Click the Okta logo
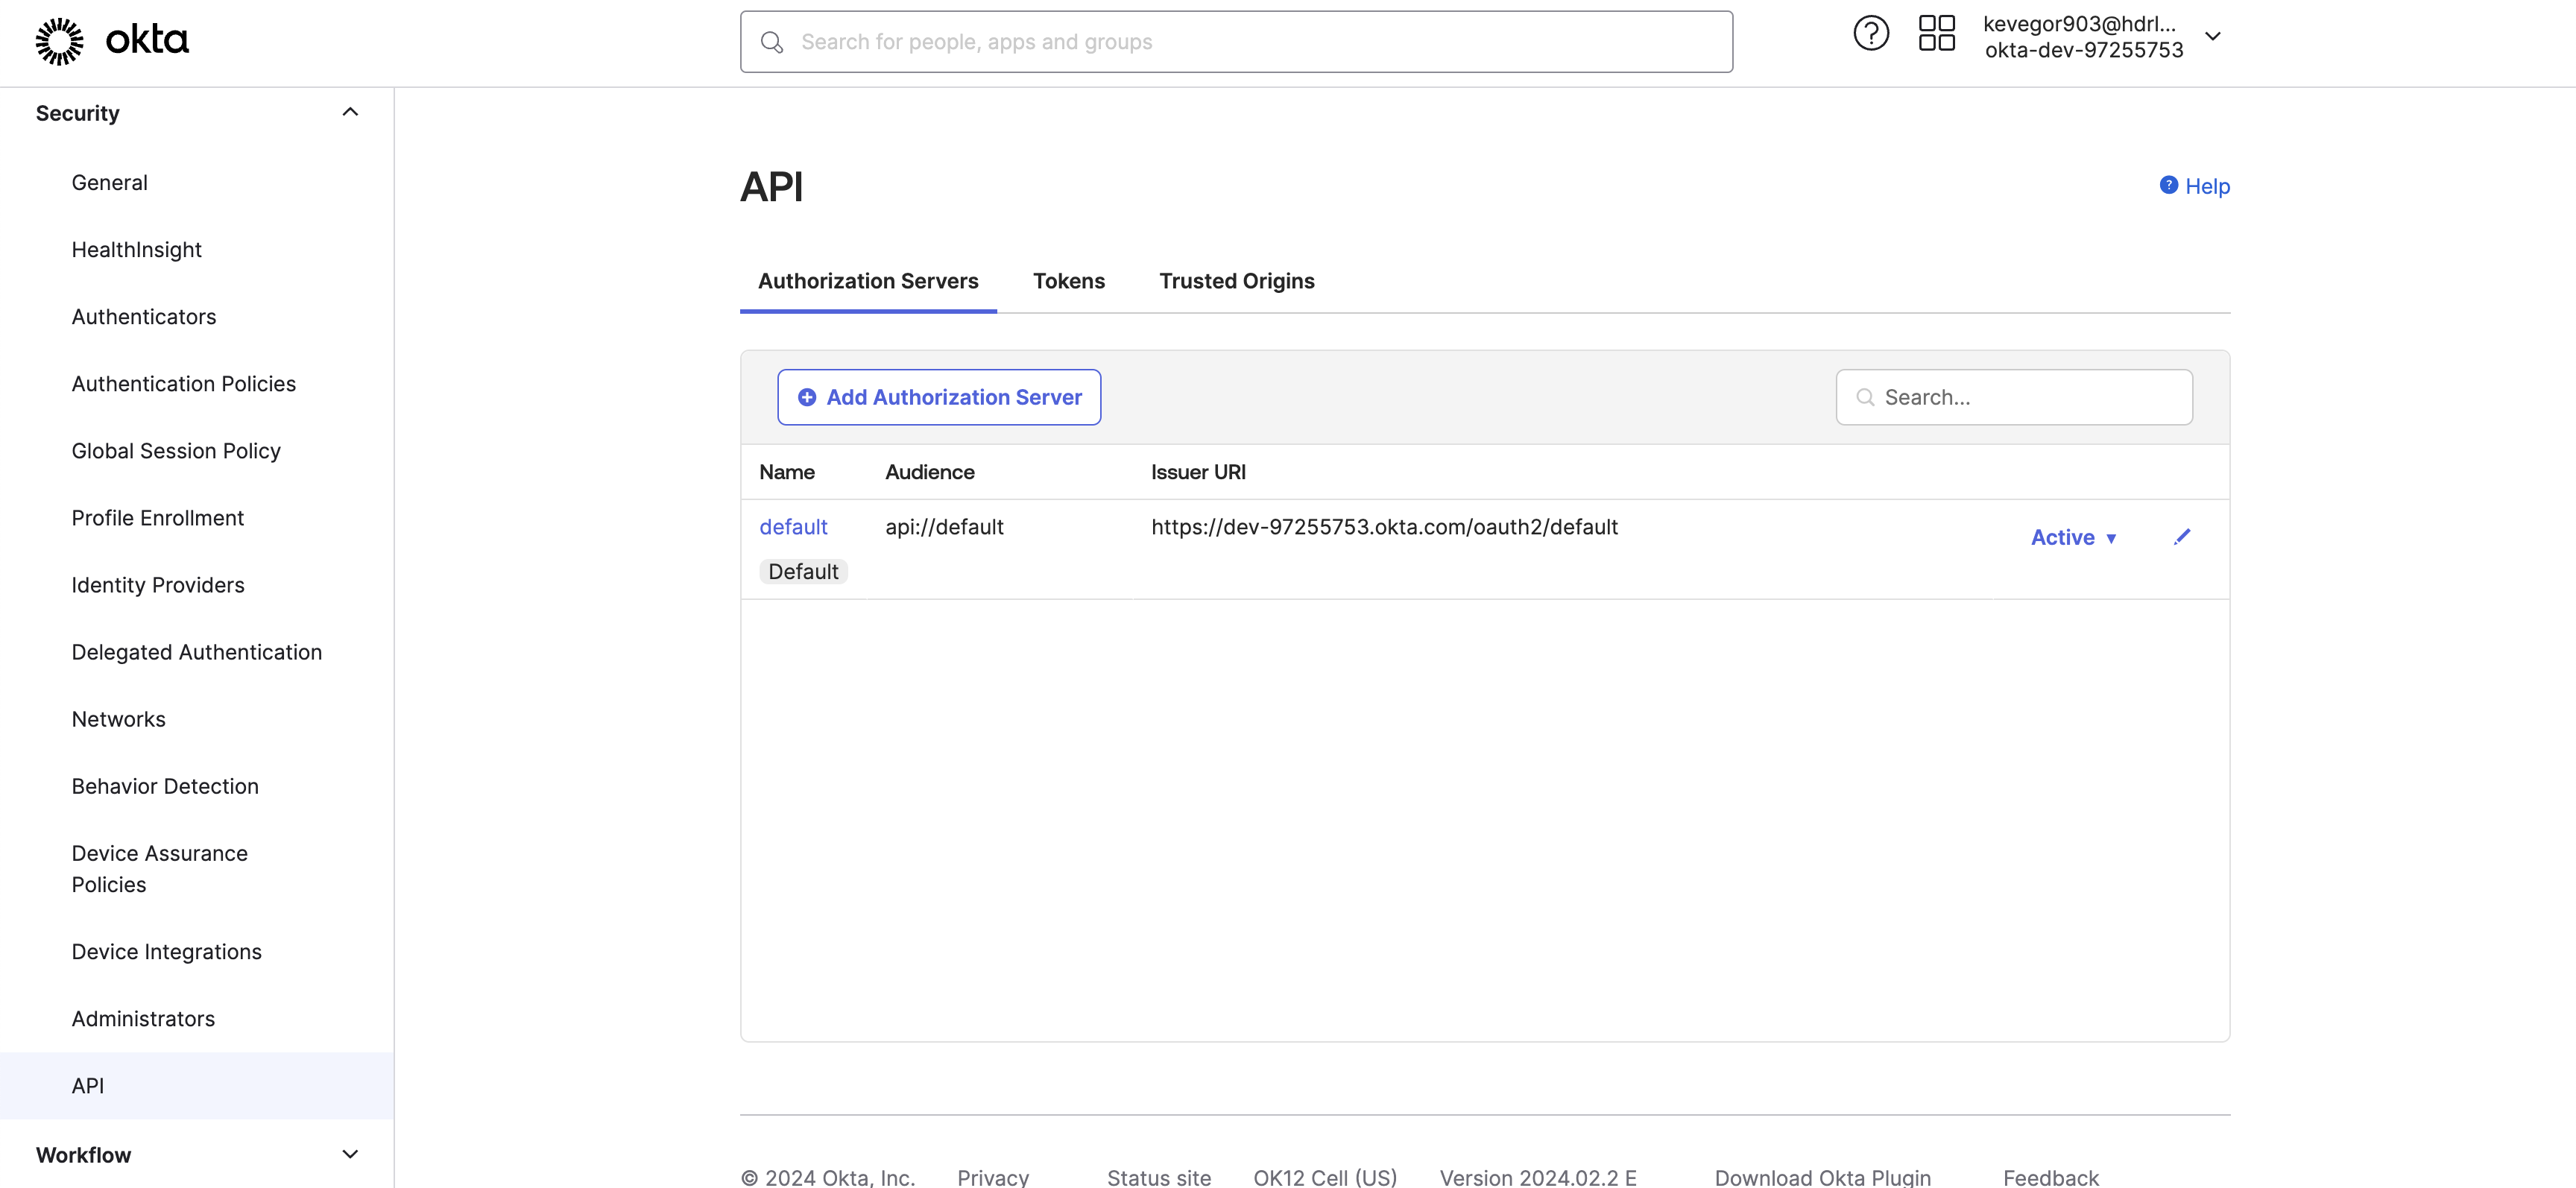The height and width of the screenshot is (1188, 2576). pyautogui.click(x=112, y=40)
